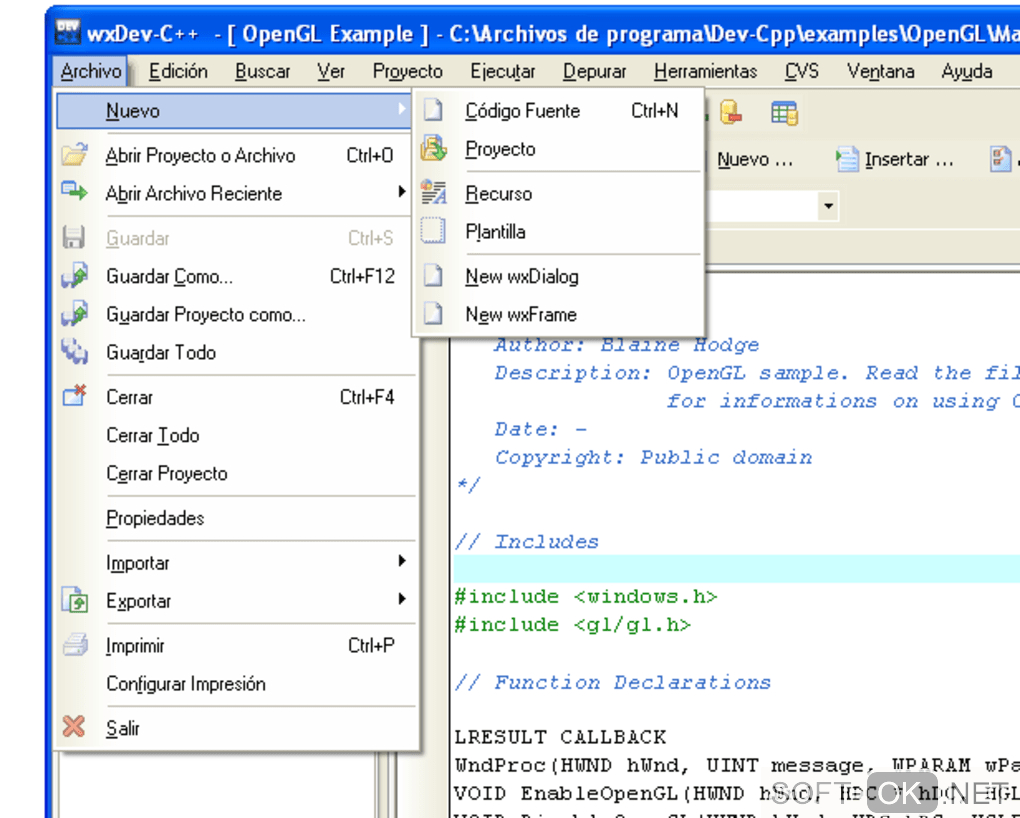
Task: Click the Código Fuente page icon
Action: 433,110
